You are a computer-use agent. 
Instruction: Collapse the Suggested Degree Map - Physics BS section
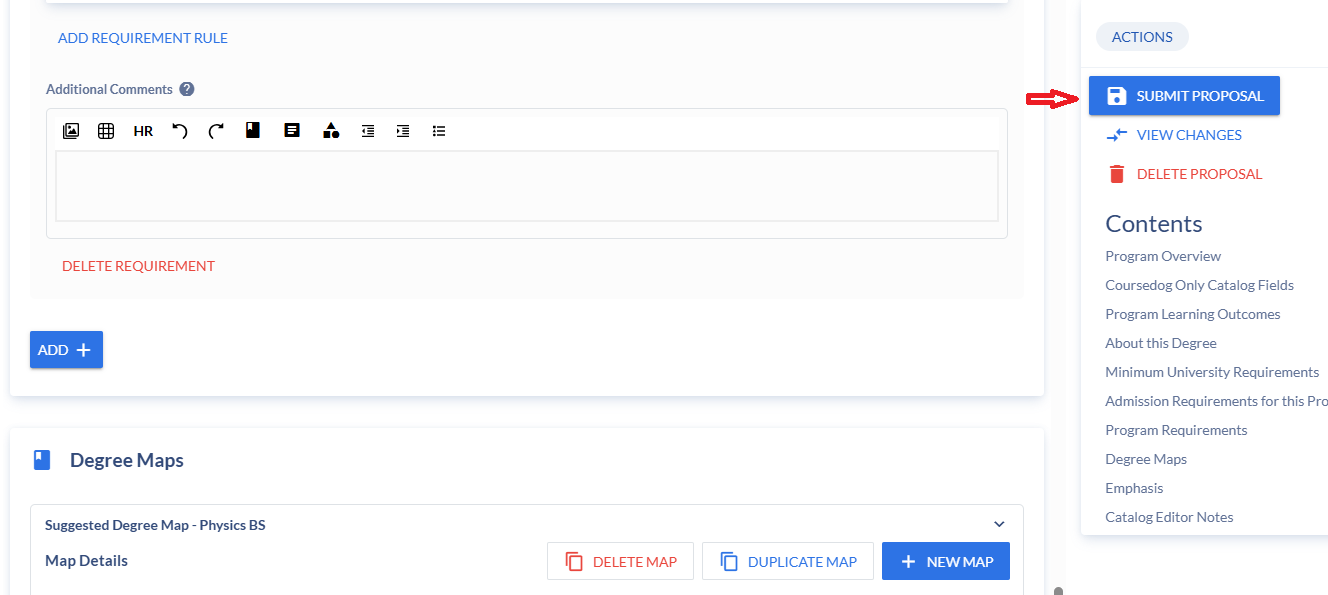998,525
